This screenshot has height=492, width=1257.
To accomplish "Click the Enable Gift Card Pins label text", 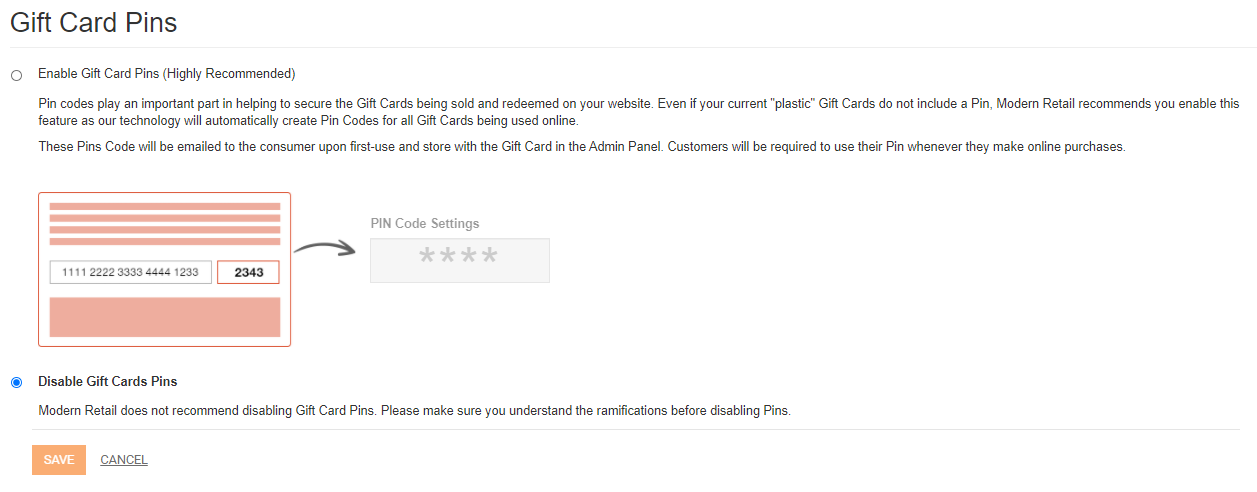I will (x=166, y=74).
